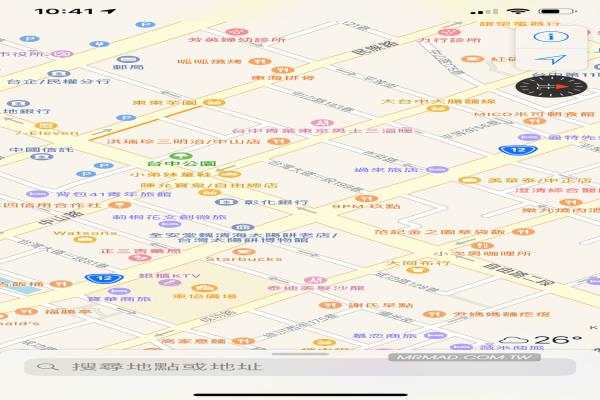Select the 市役所 purple pin

coord(62,54)
